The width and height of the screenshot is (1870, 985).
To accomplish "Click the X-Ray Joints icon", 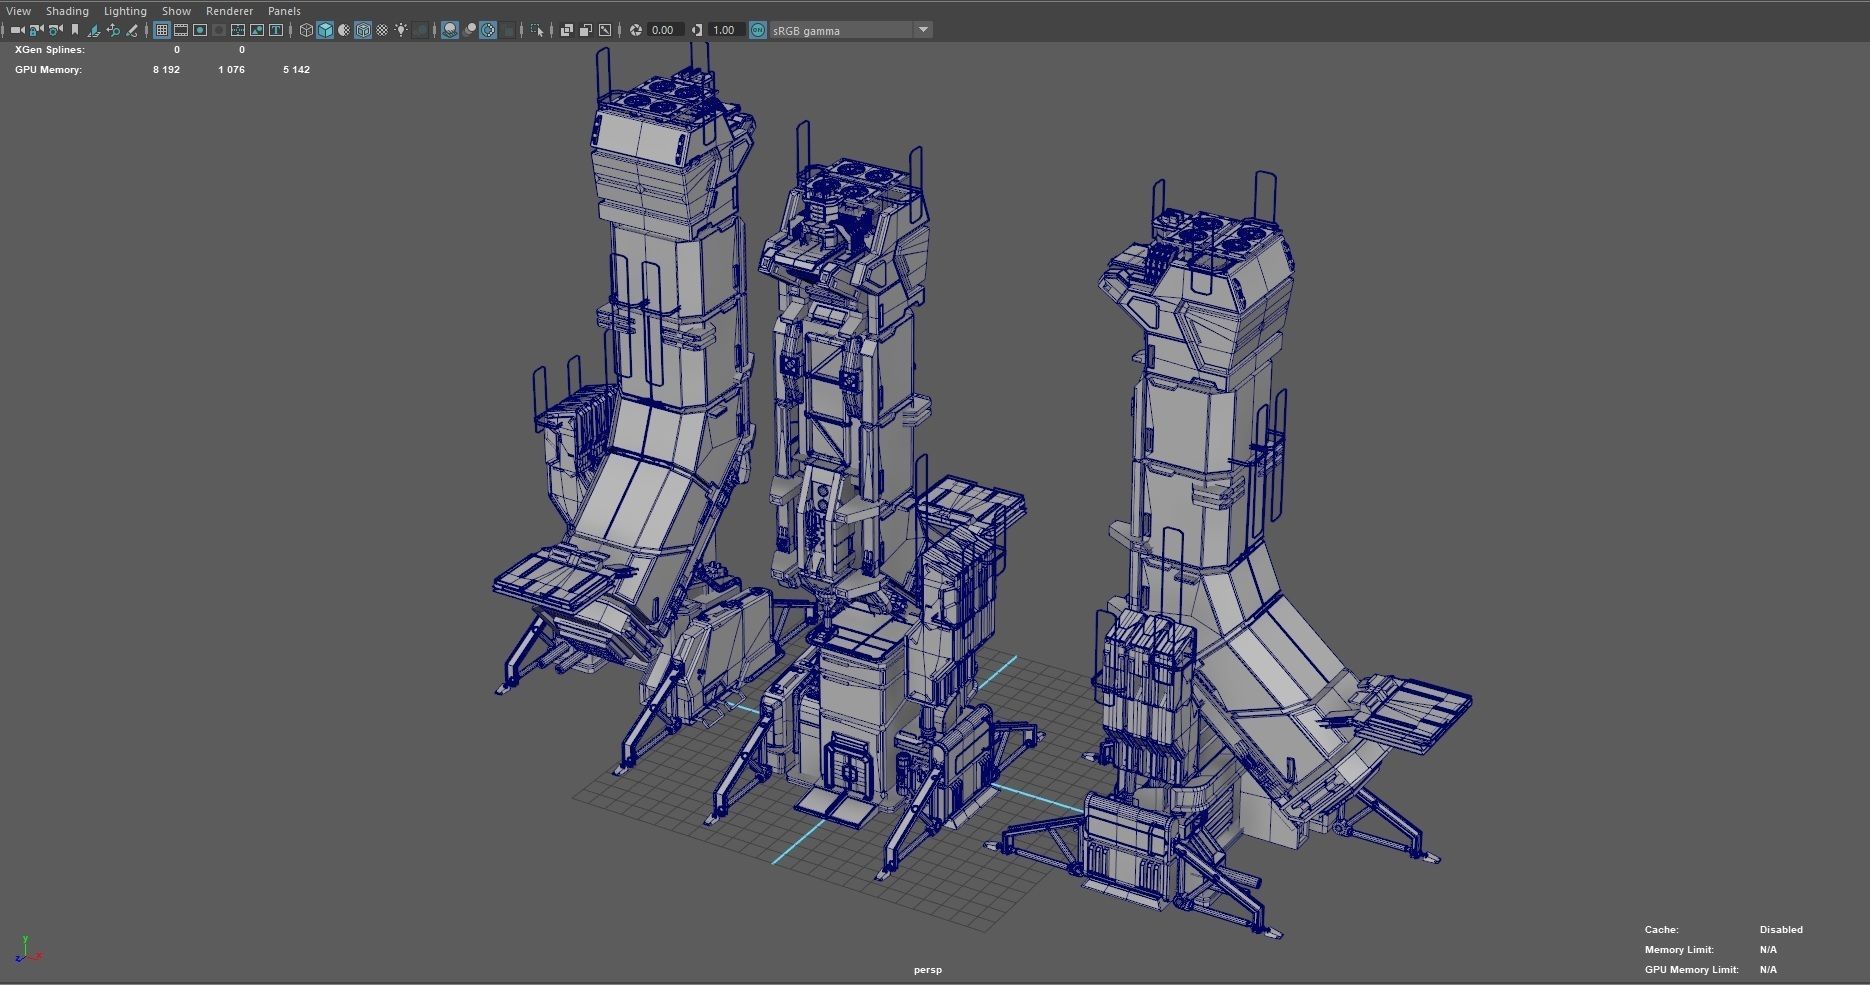I will 605,30.
